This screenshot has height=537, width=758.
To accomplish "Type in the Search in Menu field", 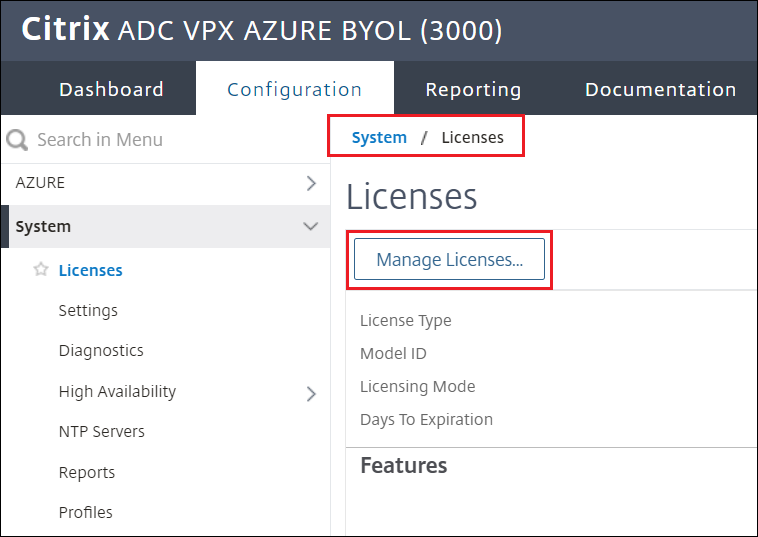I will 170,140.
